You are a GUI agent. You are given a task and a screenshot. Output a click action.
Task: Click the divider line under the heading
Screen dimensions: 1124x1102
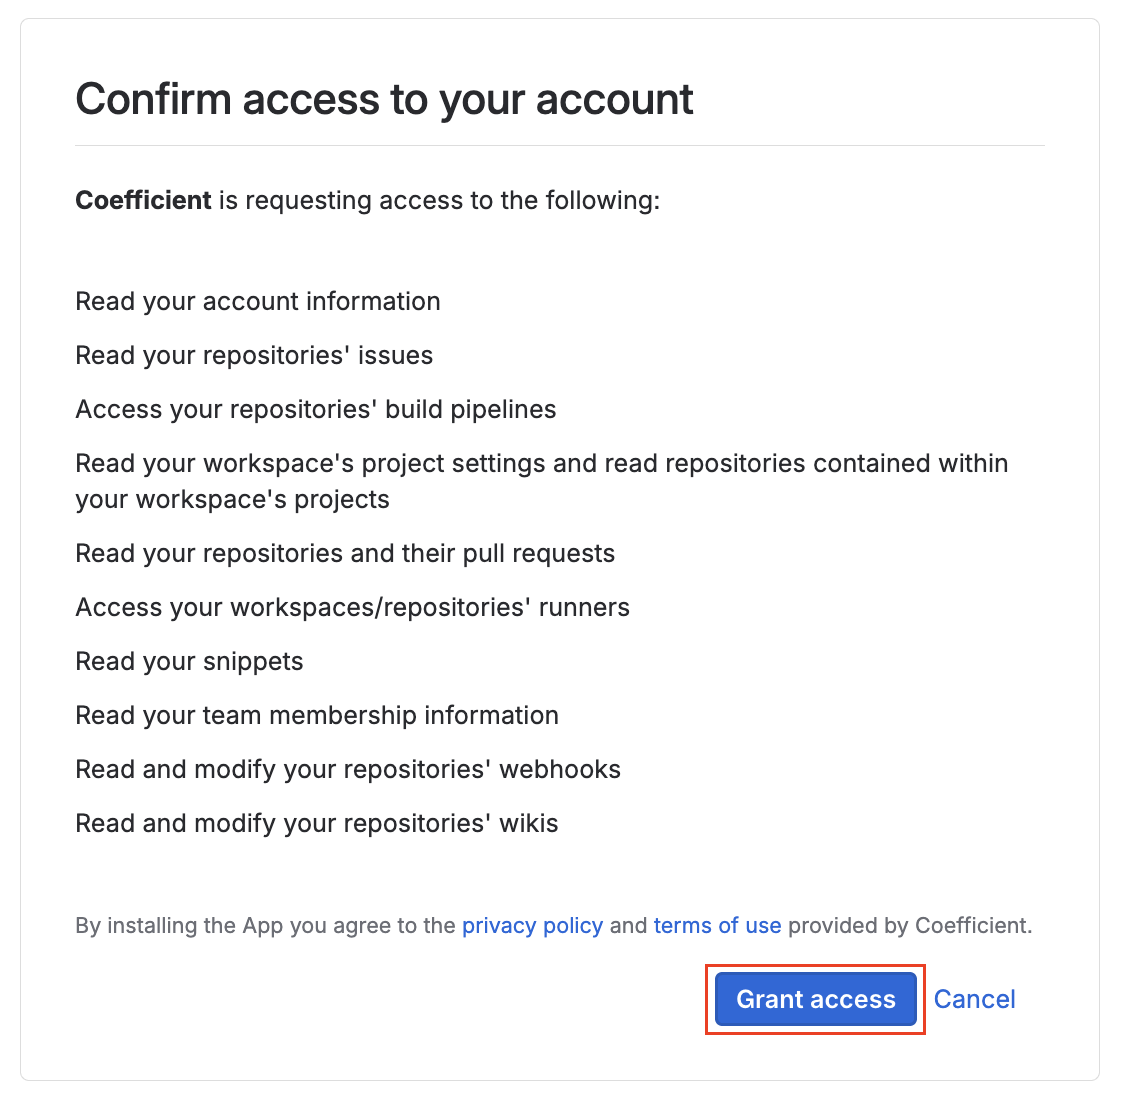tap(560, 146)
